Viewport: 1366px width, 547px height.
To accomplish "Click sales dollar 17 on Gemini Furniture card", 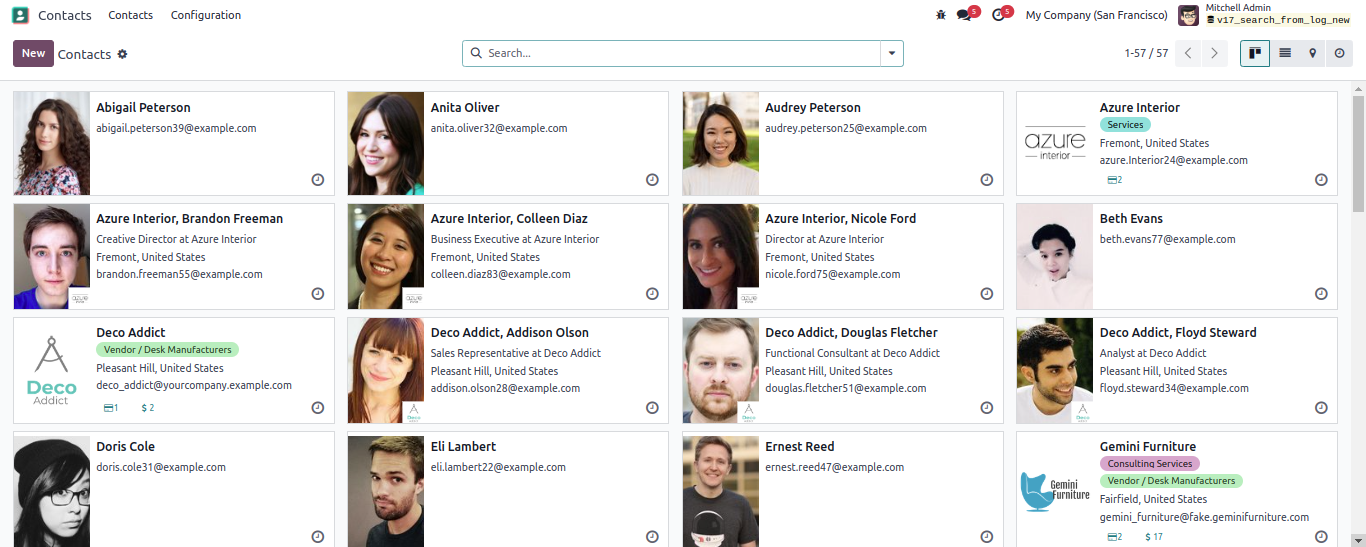I will tap(1154, 537).
